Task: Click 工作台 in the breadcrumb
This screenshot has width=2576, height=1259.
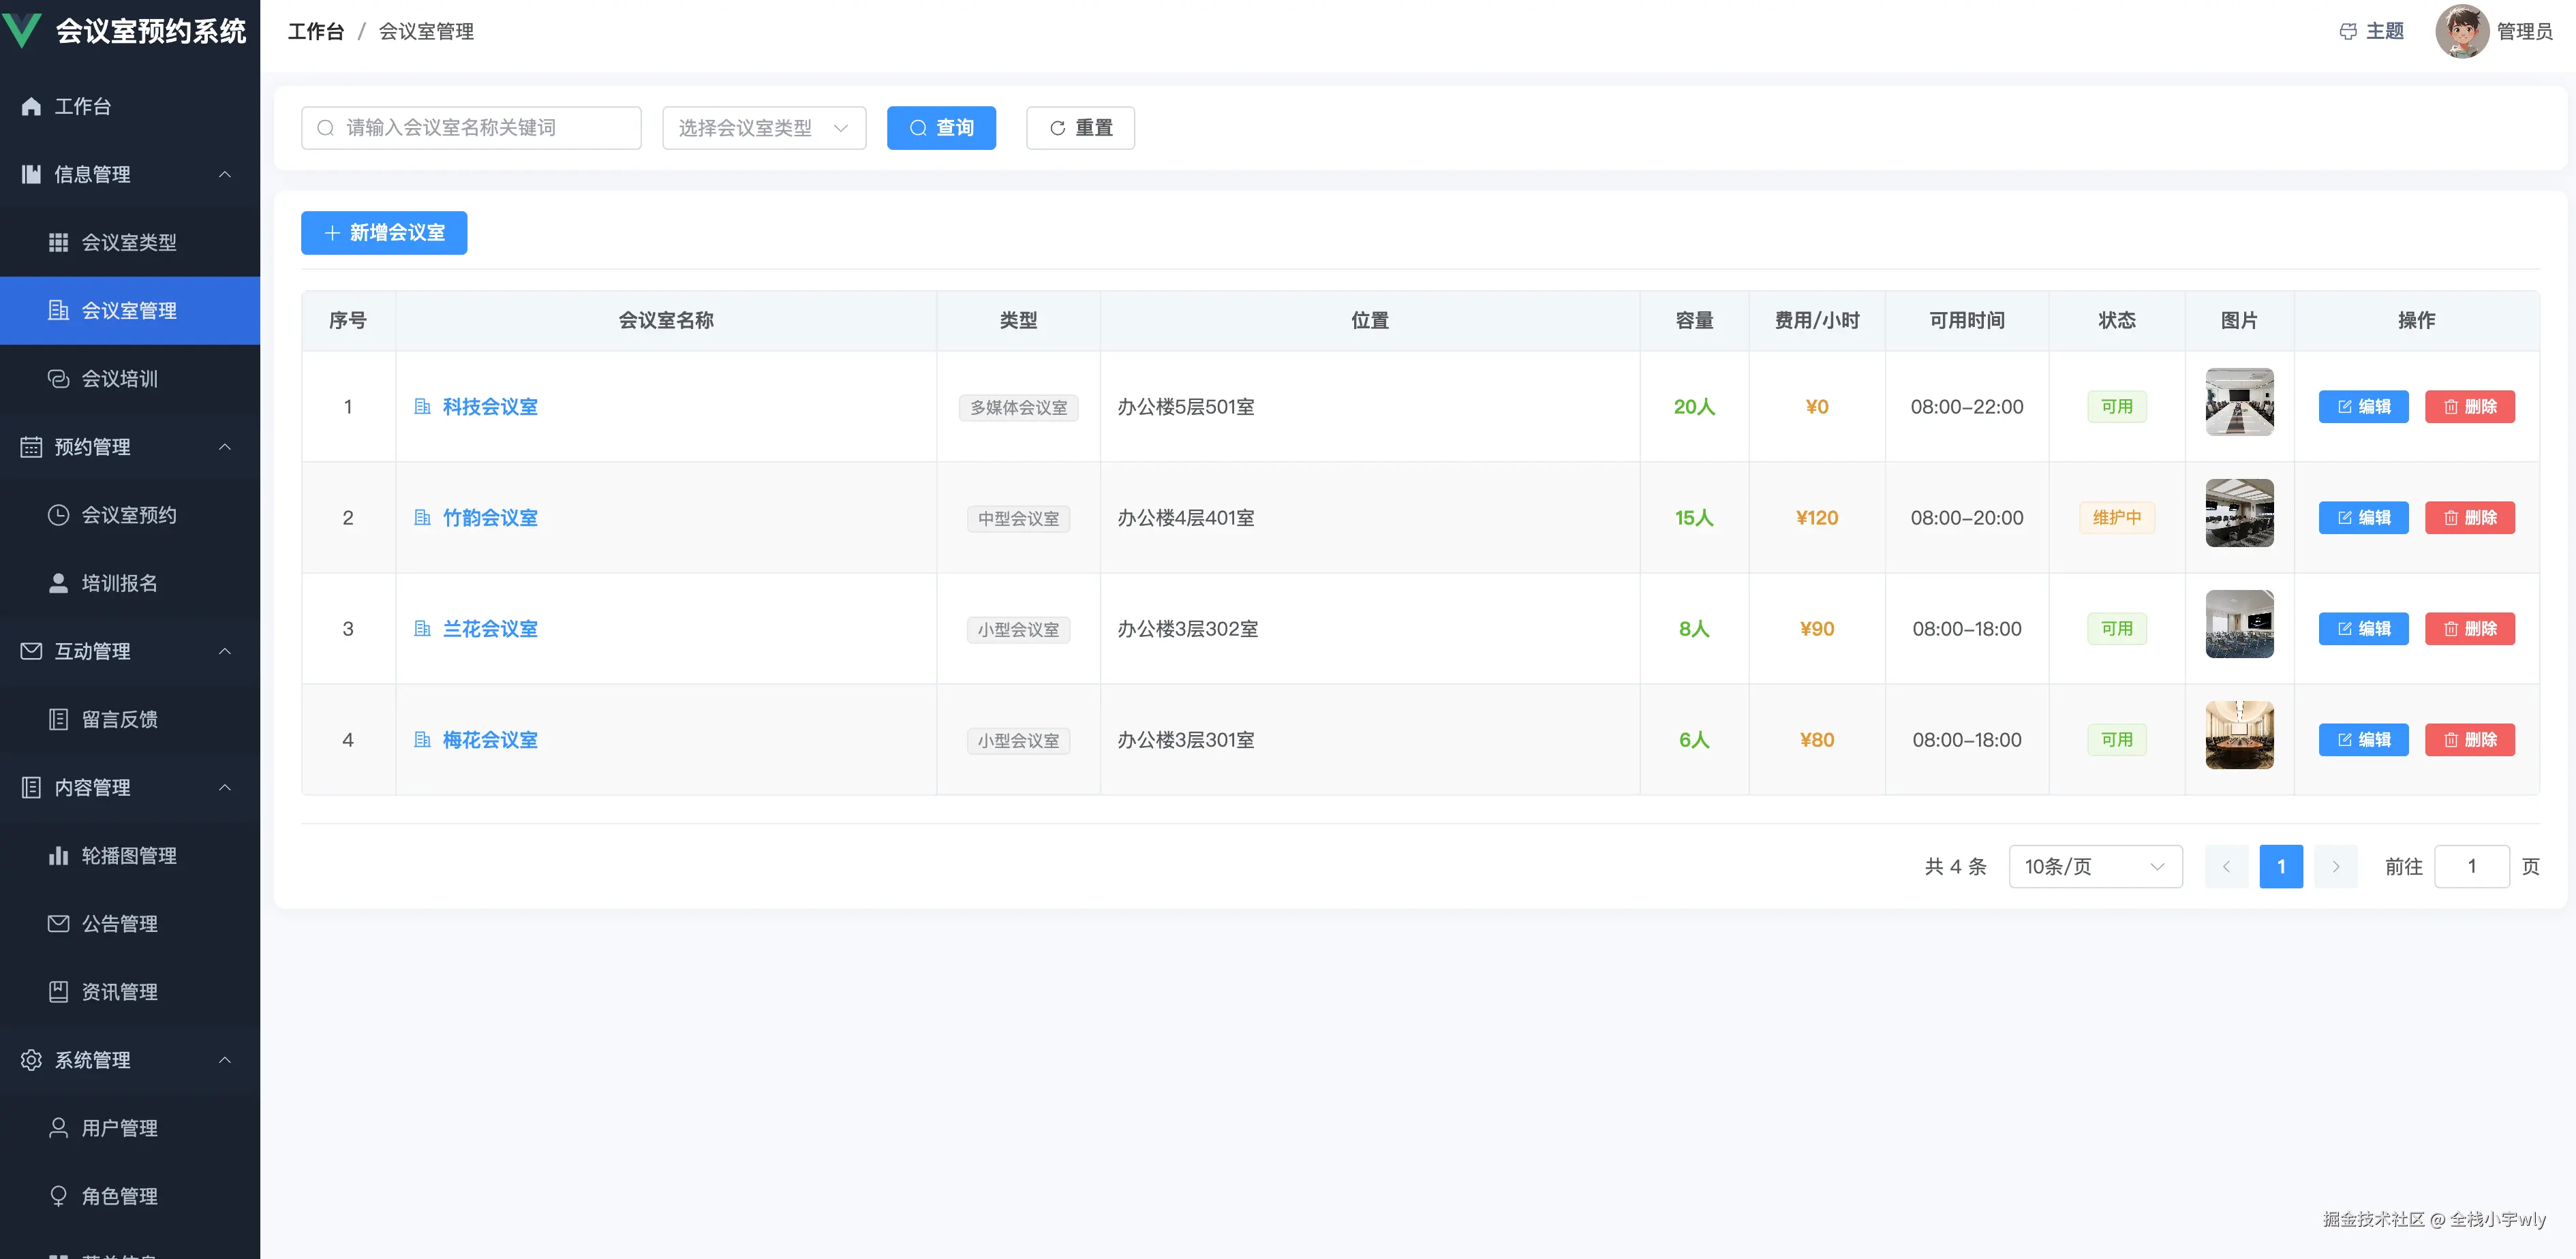Action: [316, 31]
